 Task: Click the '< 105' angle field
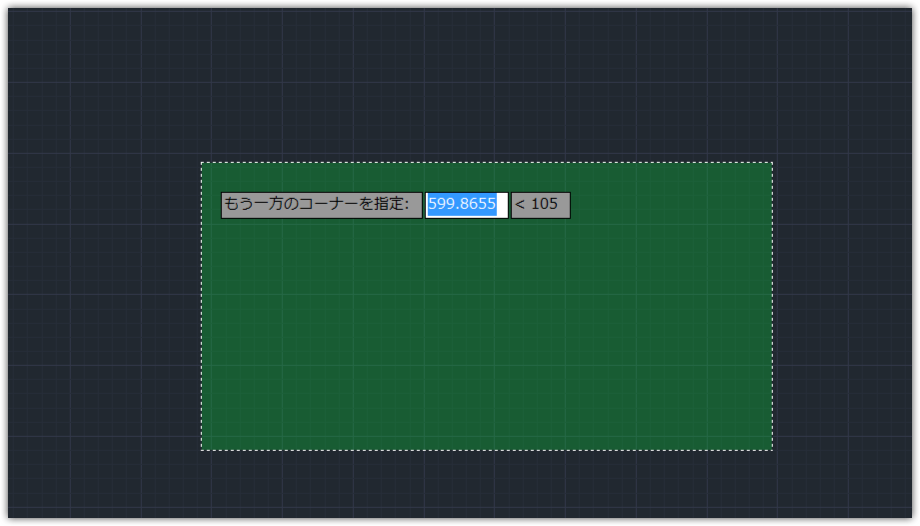[x=540, y=205]
